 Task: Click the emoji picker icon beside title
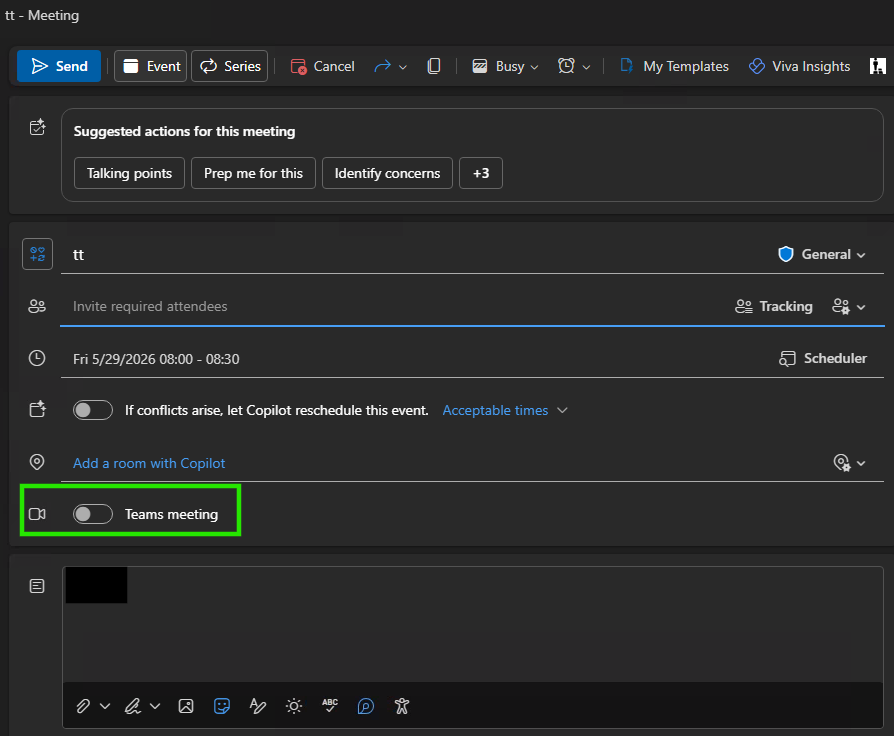(x=38, y=254)
